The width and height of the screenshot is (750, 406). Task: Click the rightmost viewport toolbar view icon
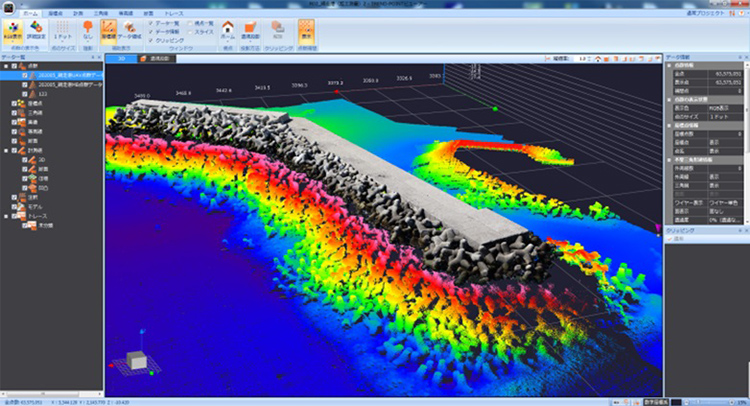coord(658,59)
